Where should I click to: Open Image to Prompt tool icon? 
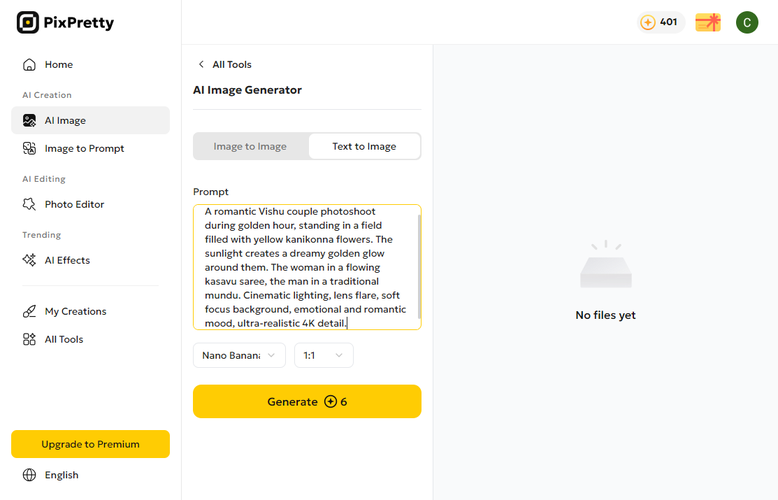[29, 149]
